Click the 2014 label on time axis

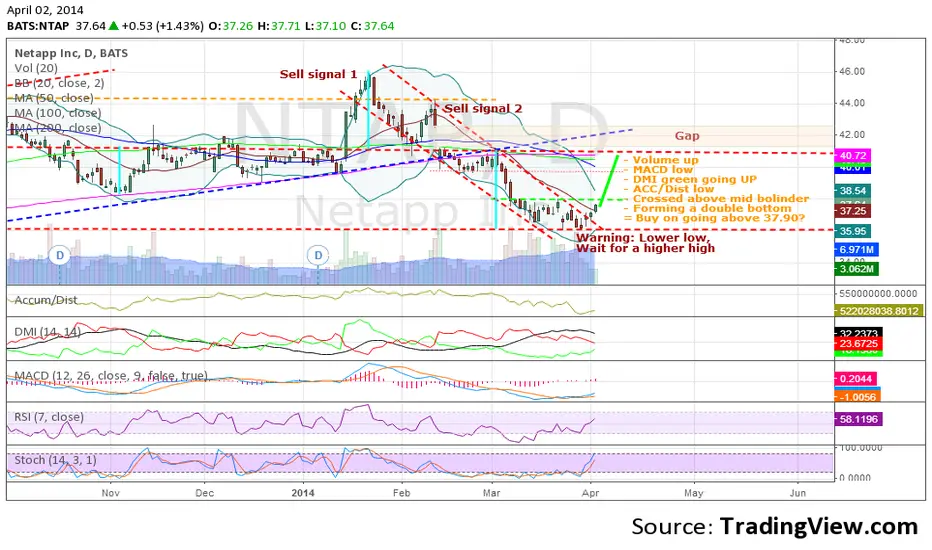[303, 493]
